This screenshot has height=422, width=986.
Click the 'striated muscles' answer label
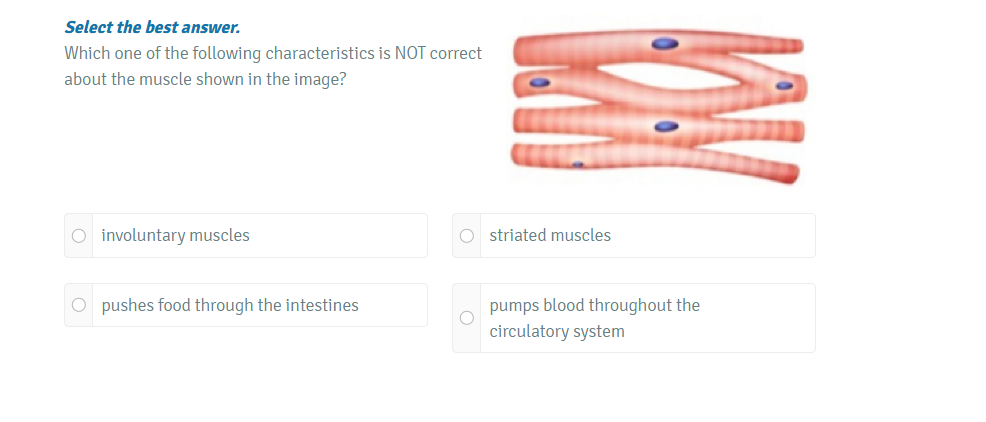[550, 236]
